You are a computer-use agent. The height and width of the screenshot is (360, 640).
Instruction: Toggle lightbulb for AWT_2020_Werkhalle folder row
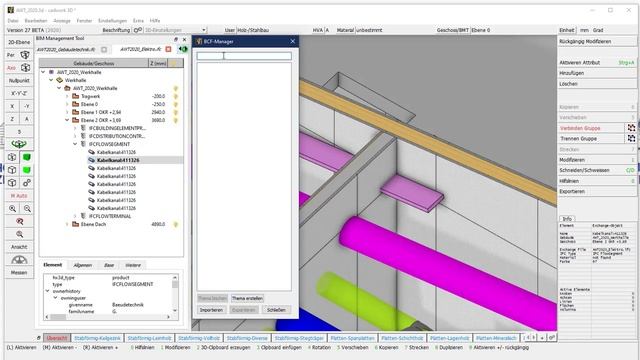tap(176, 88)
